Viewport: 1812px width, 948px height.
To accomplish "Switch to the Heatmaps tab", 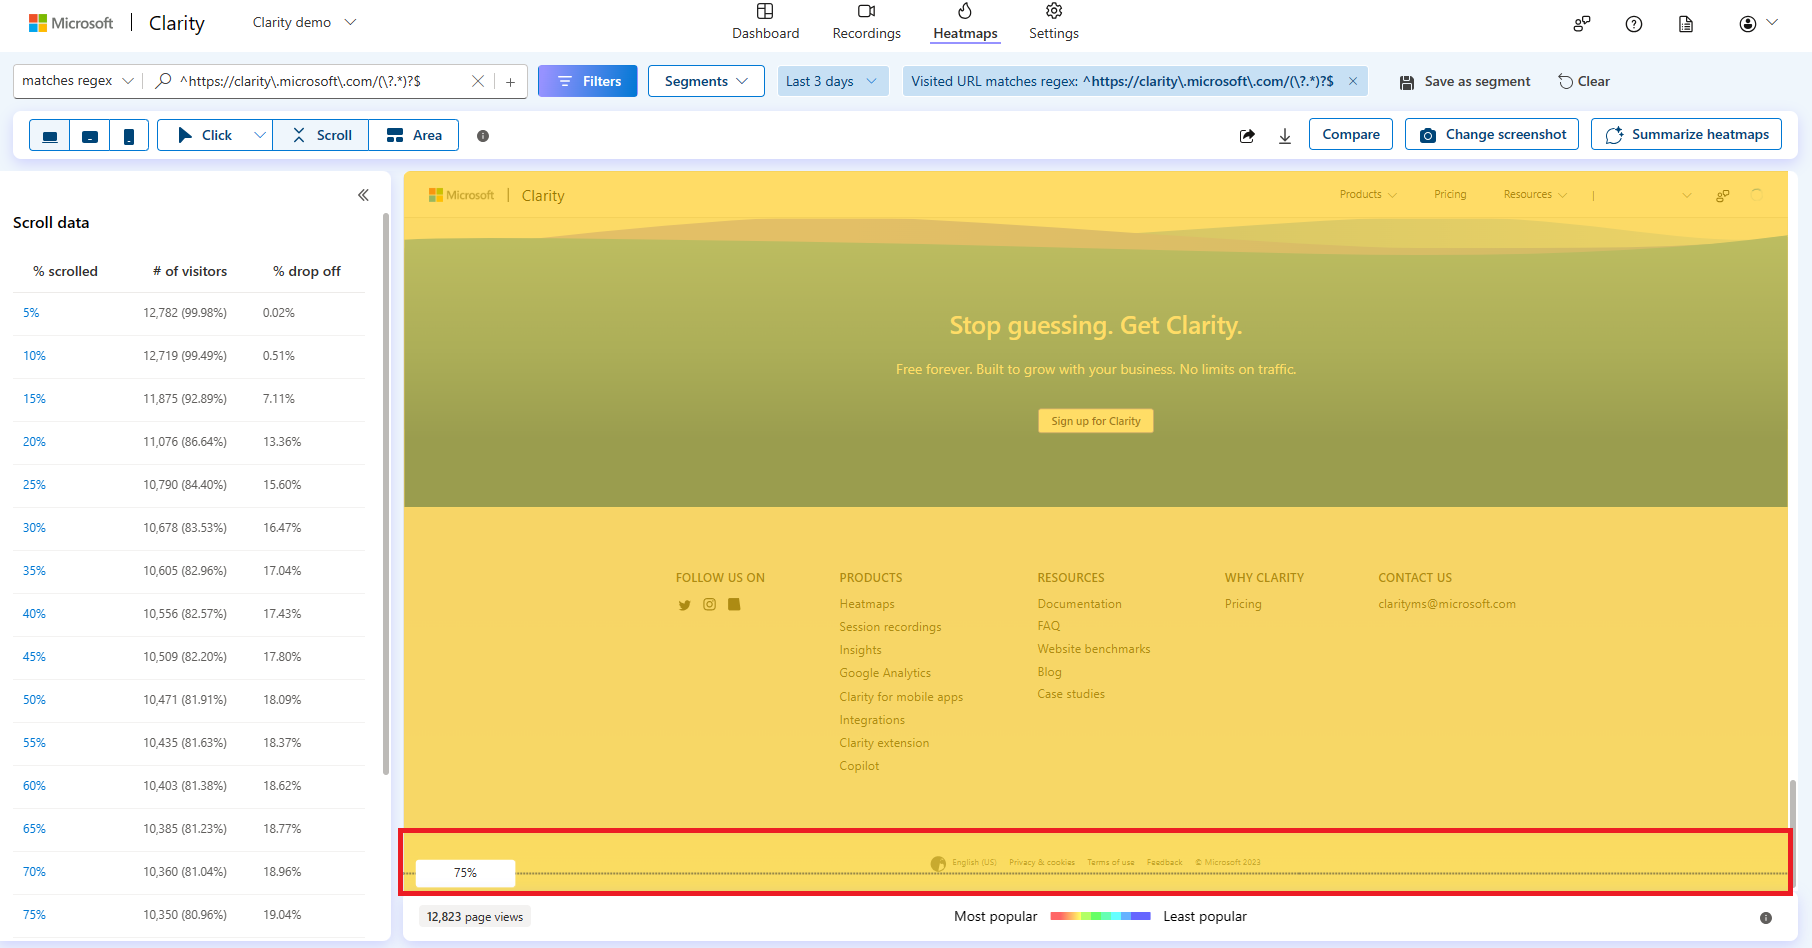I will tap(965, 22).
